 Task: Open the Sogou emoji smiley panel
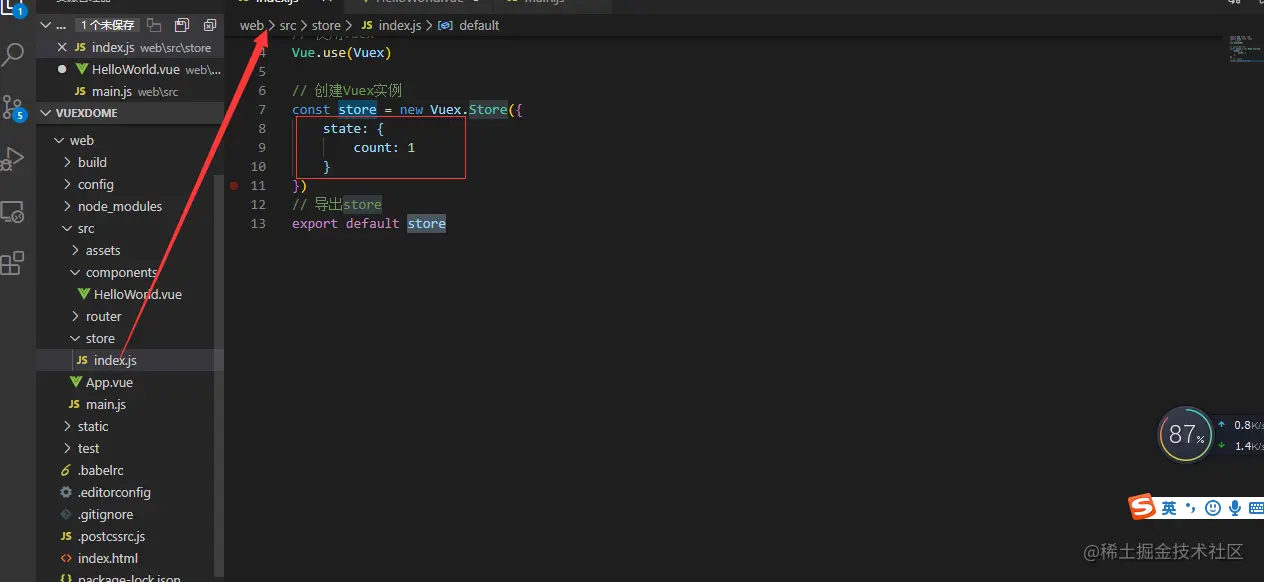tap(1213, 508)
